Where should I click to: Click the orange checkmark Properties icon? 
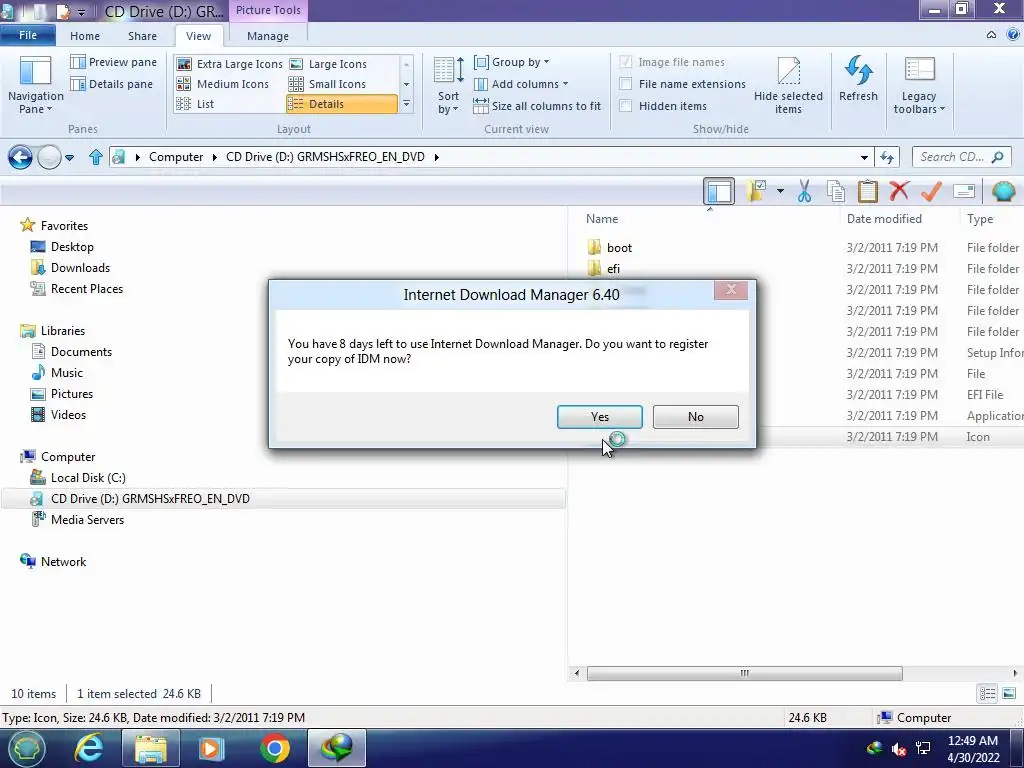pyautogui.click(x=931, y=191)
